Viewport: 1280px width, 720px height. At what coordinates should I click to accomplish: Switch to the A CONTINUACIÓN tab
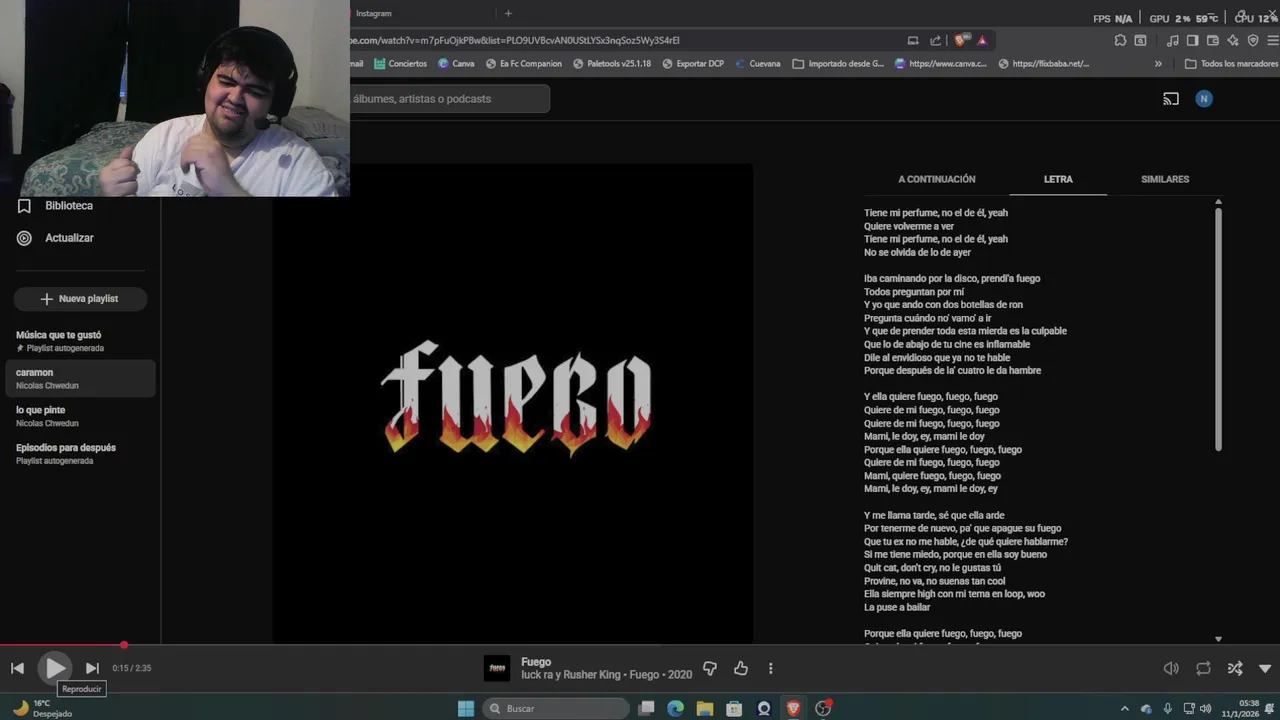click(x=936, y=179)
